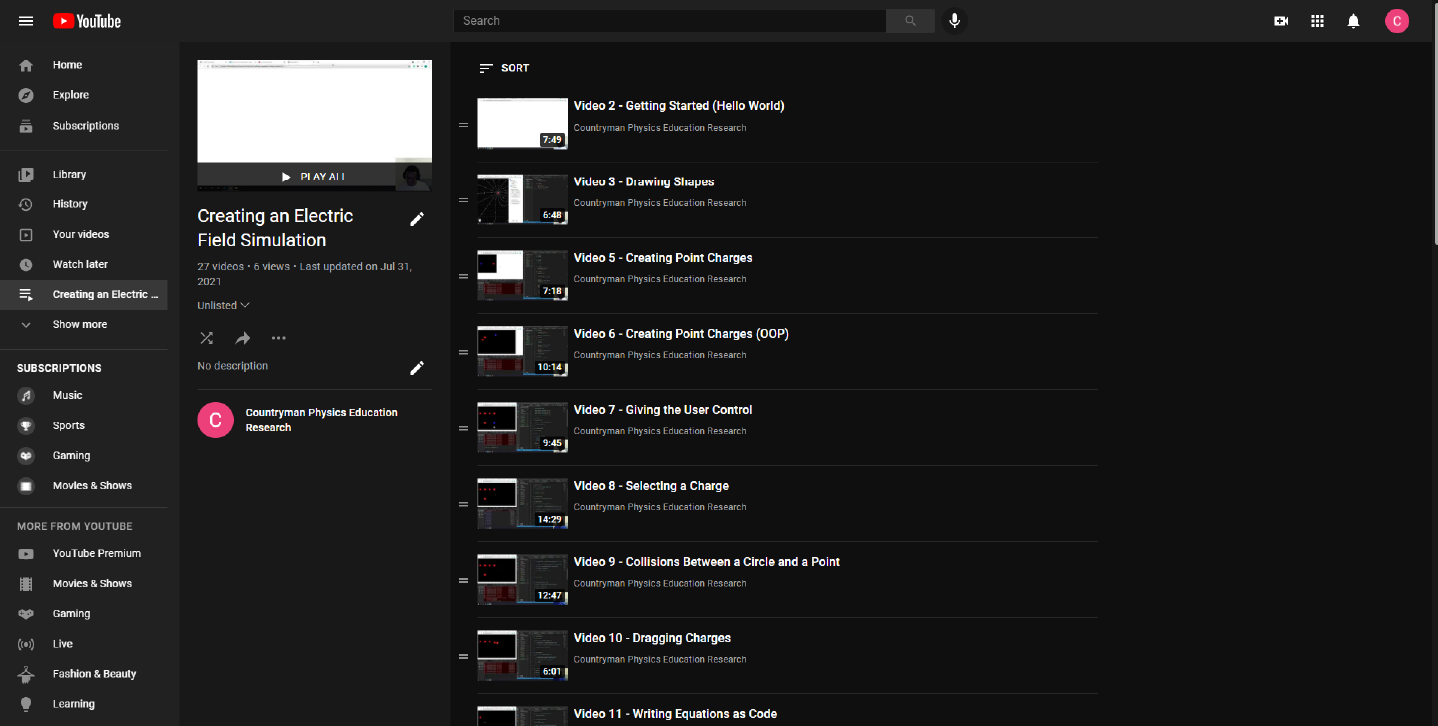Click the search magnifier button
The image size is (1438, 726).
pos(910,20)
